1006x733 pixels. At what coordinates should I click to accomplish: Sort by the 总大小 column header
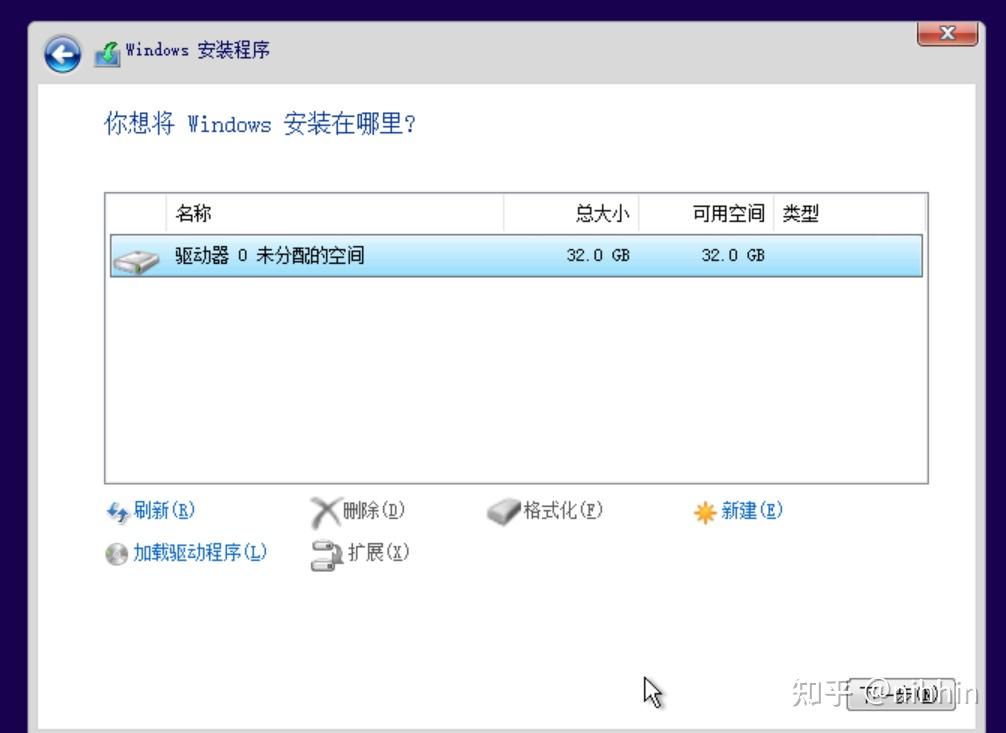tap(571, 213)
